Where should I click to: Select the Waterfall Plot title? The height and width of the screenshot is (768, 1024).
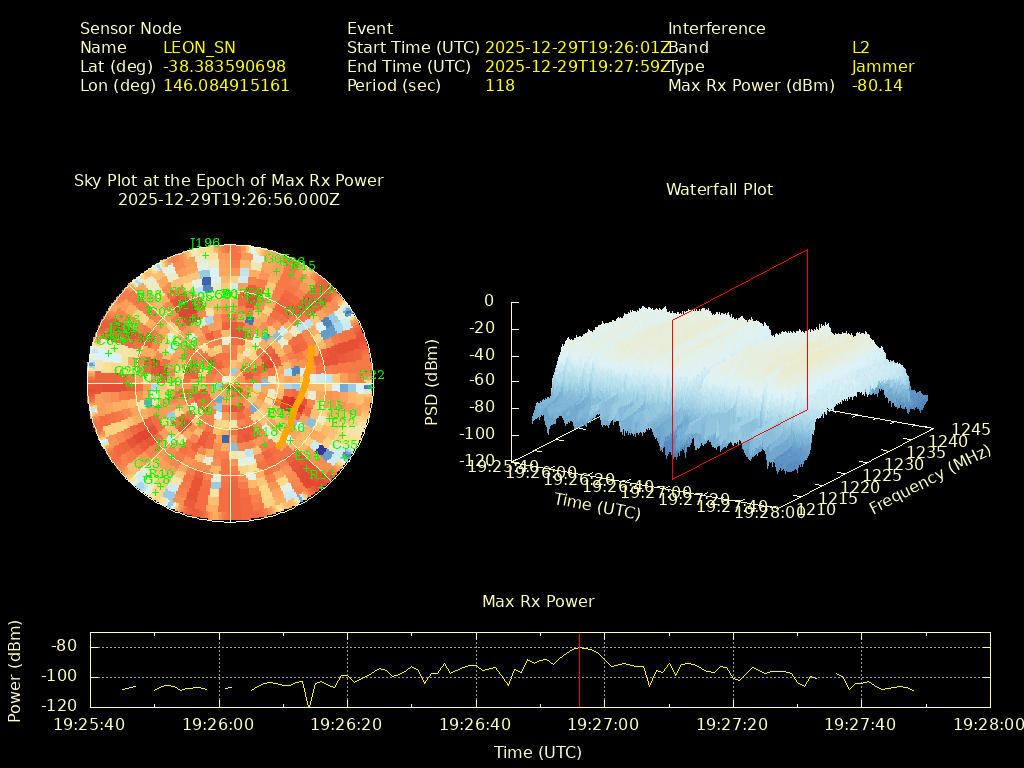(x=719, y=189)
